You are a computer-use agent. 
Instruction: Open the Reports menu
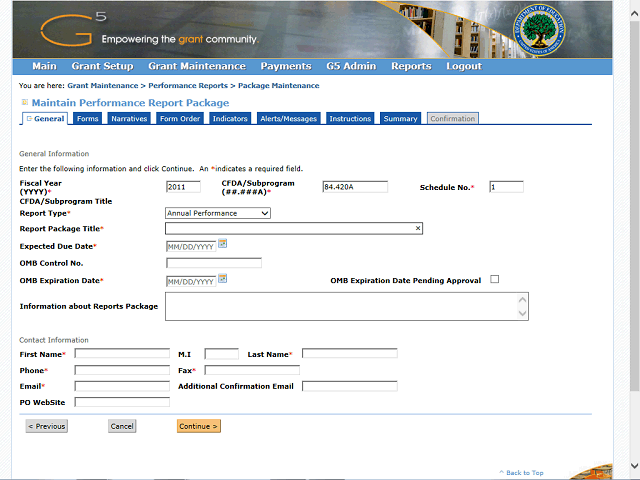tap(411, 66)
